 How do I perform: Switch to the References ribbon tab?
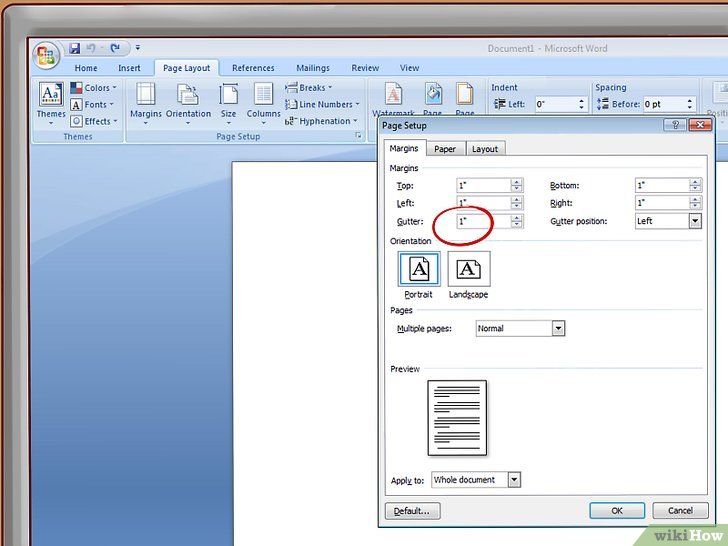pos(253,68)
